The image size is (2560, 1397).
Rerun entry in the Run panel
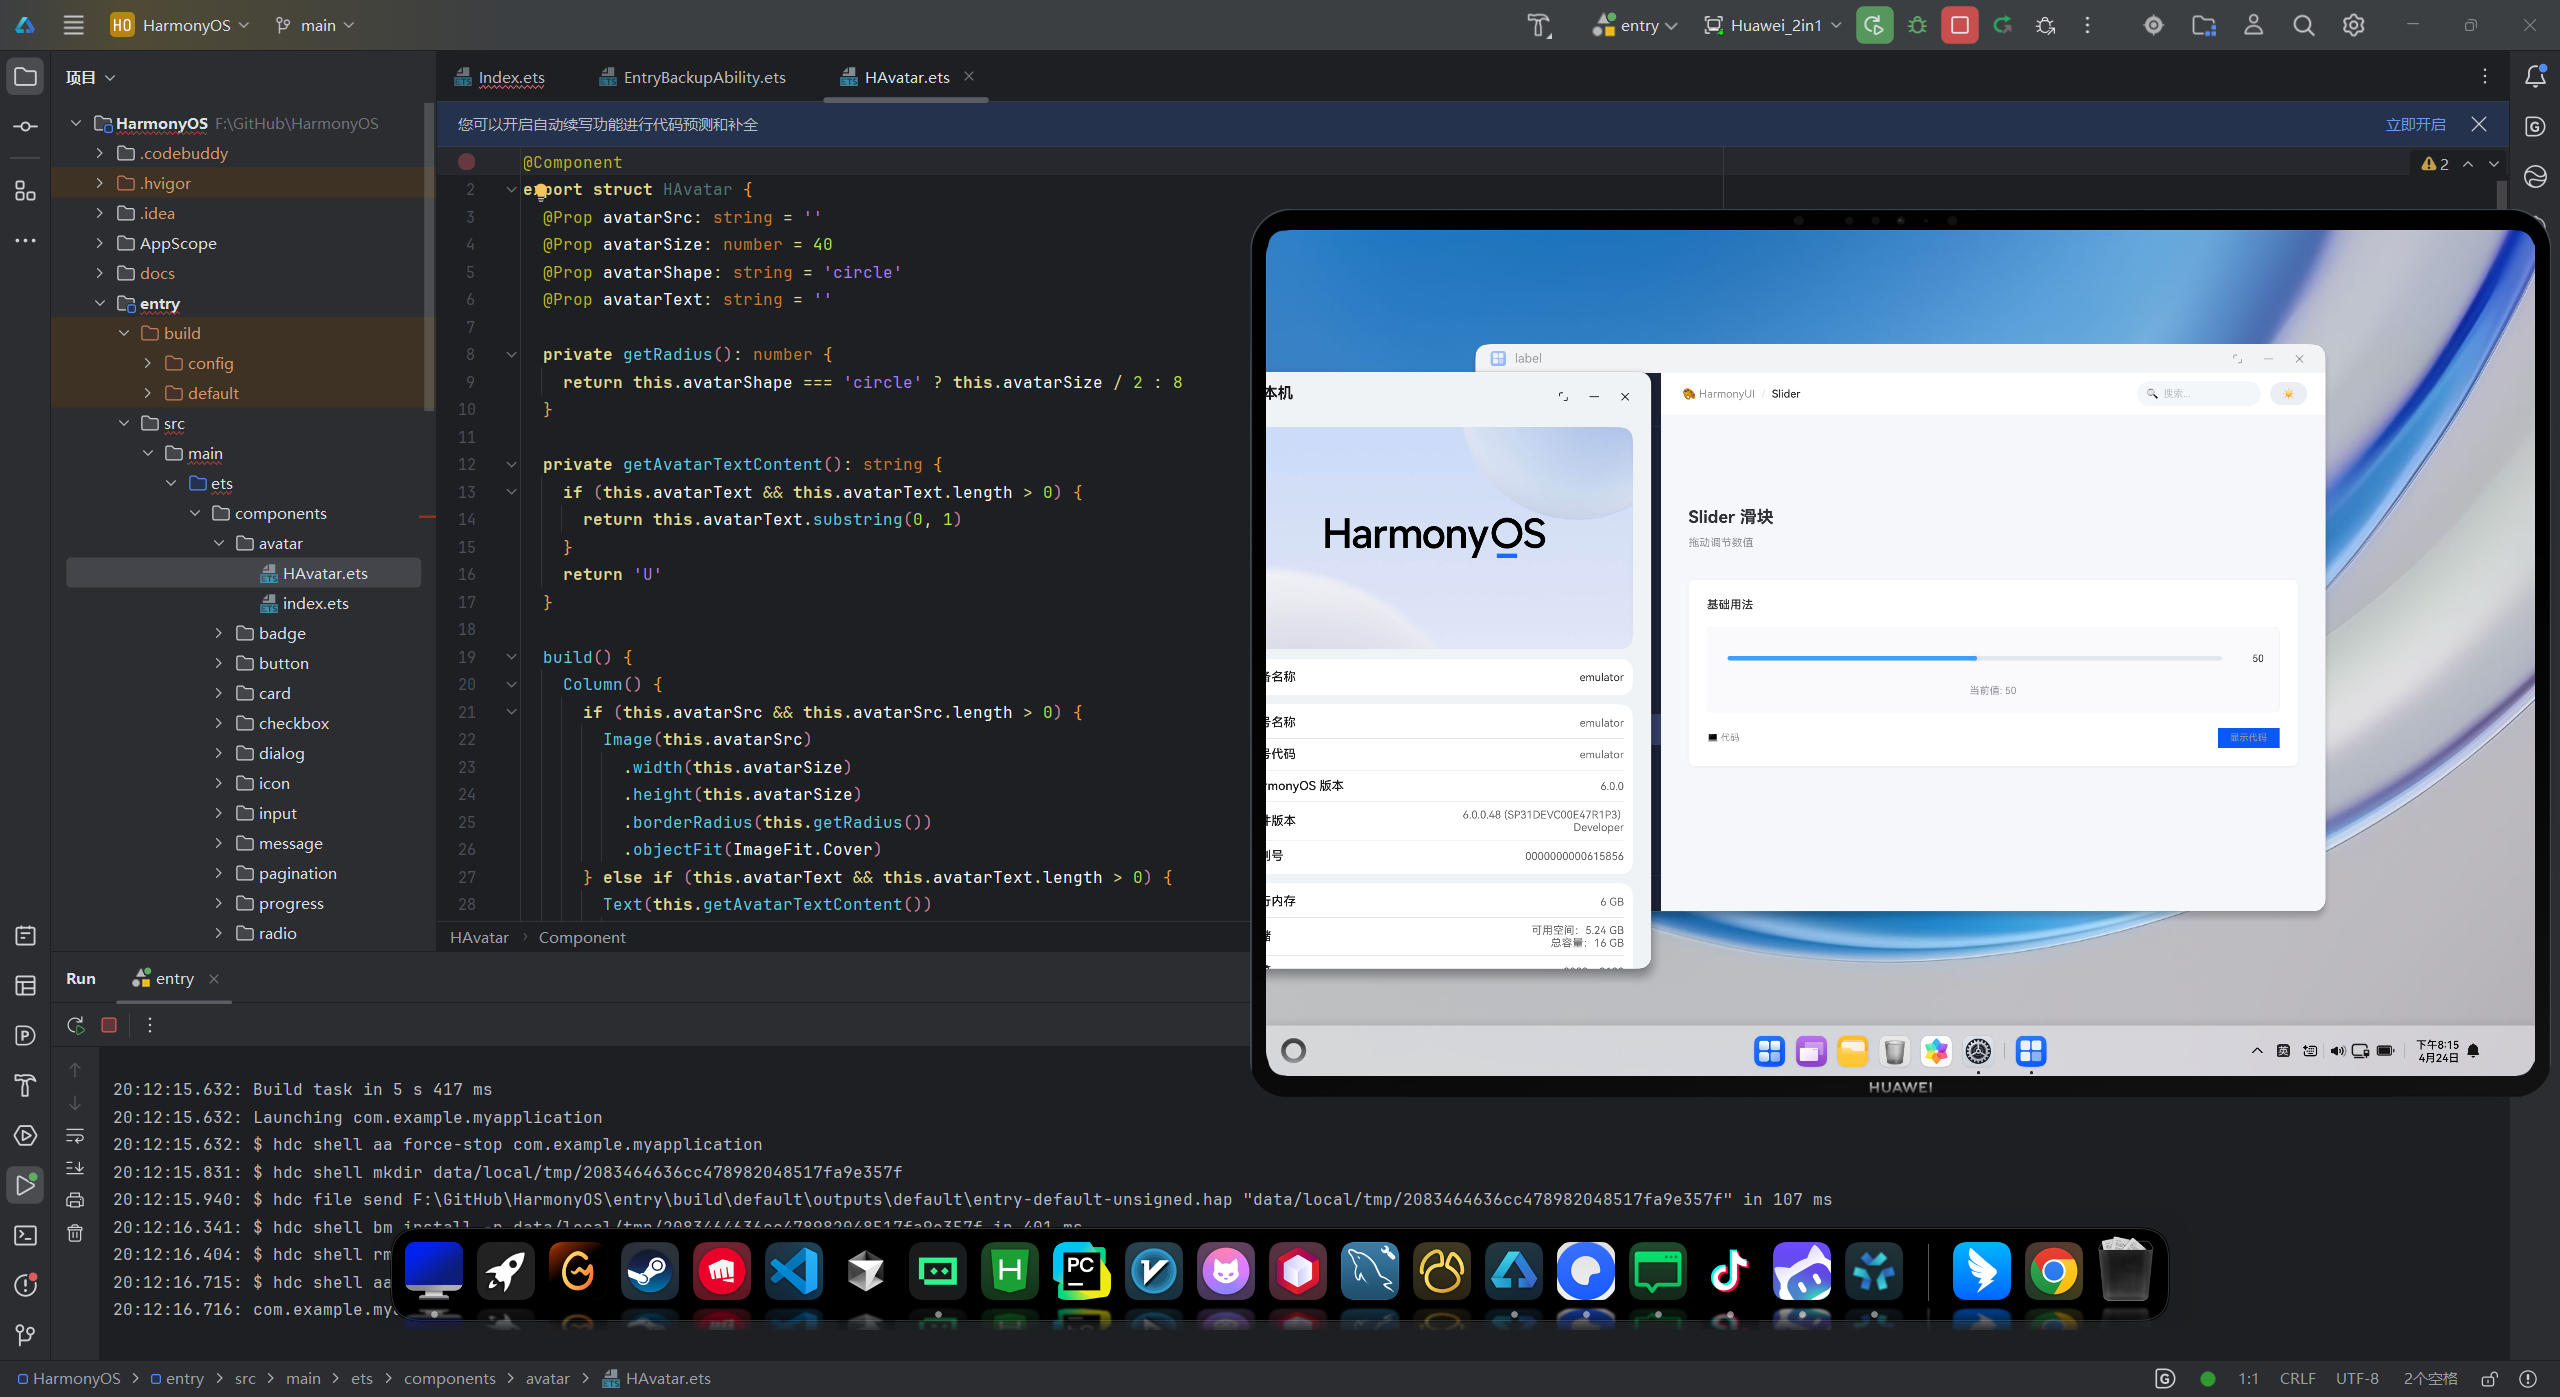point(76,1025)
